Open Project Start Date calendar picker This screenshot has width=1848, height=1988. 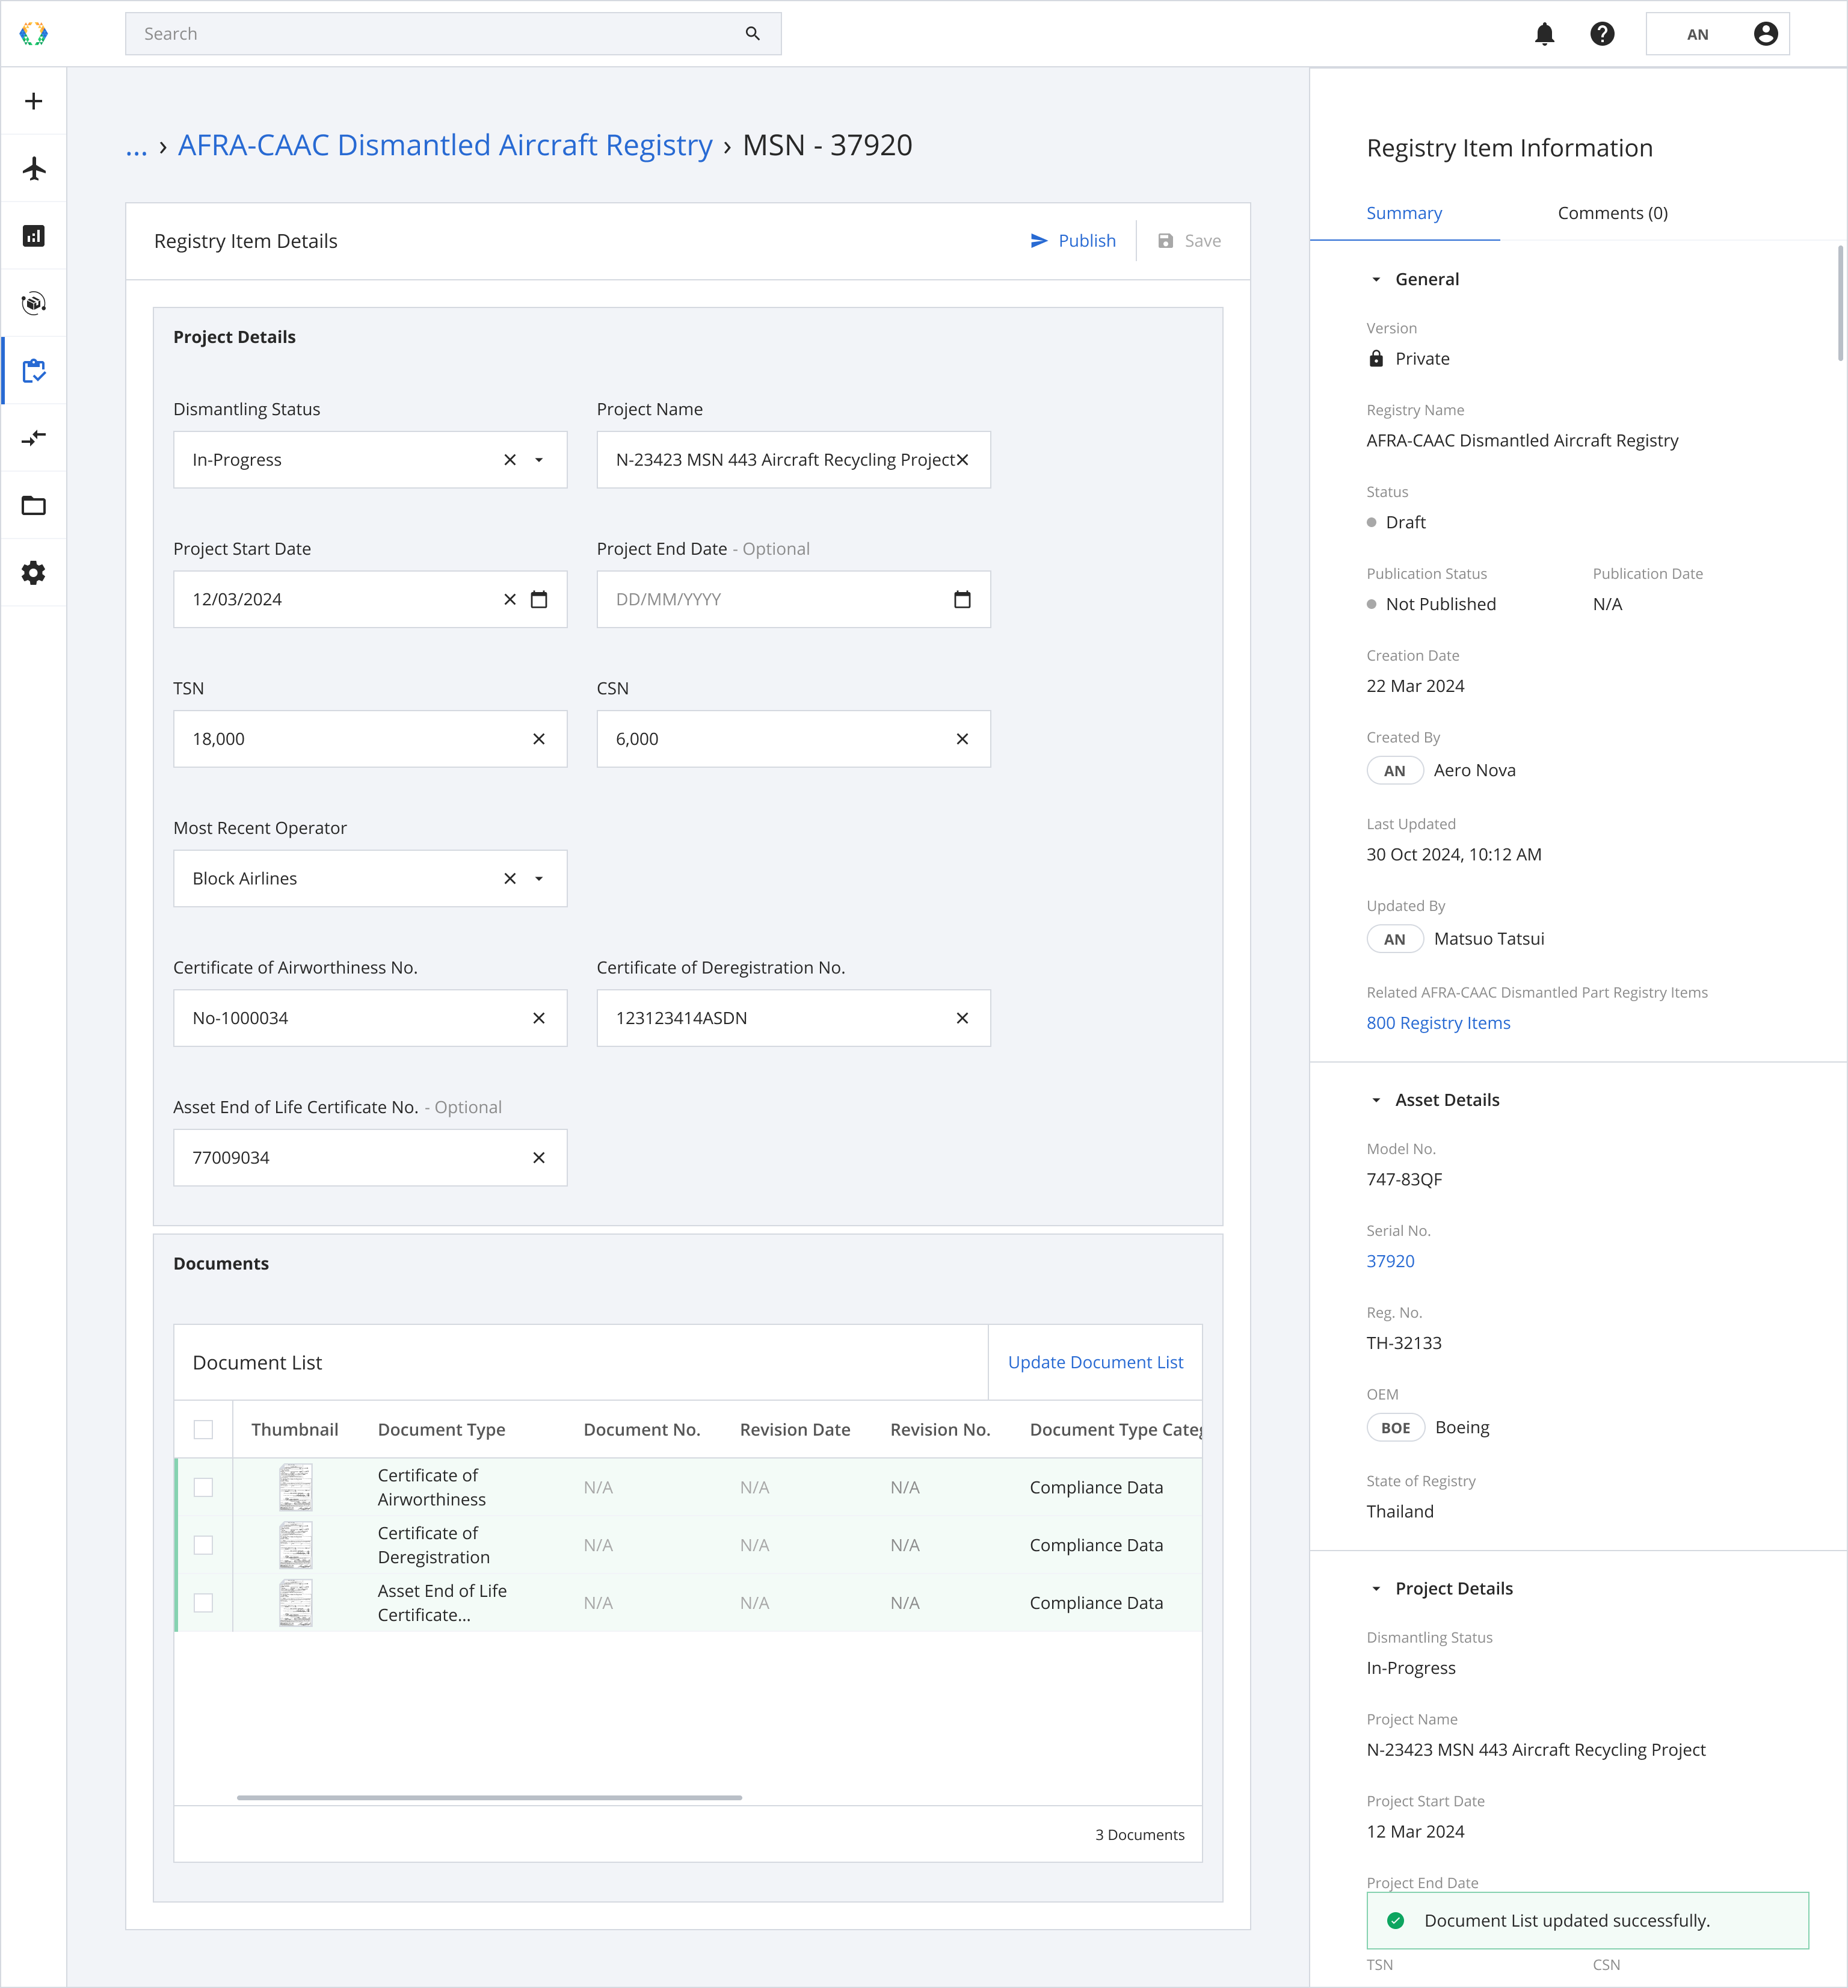tap(539, 600)
